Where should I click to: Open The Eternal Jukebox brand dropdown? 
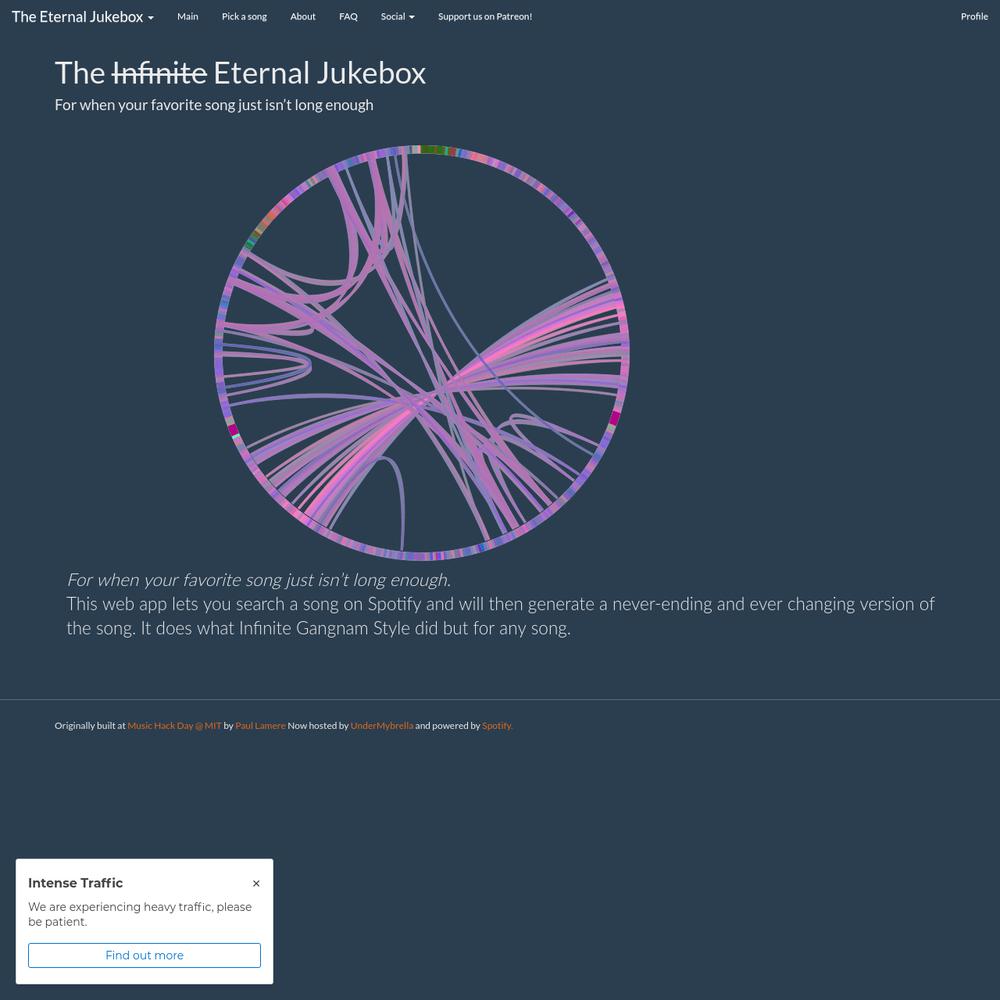83,17
